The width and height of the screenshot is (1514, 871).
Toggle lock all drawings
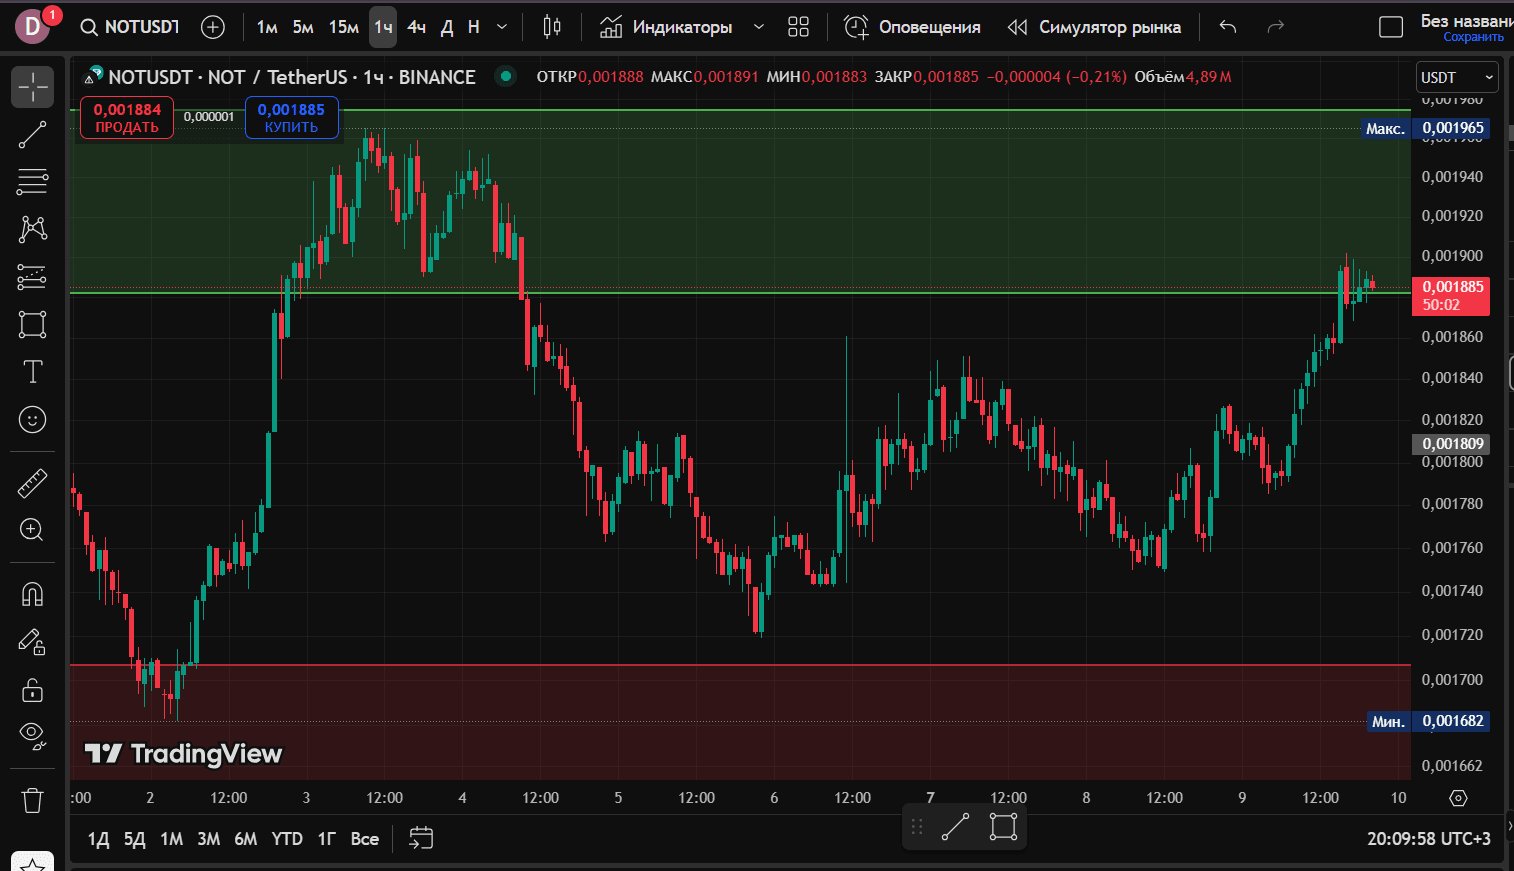point(32,690)
